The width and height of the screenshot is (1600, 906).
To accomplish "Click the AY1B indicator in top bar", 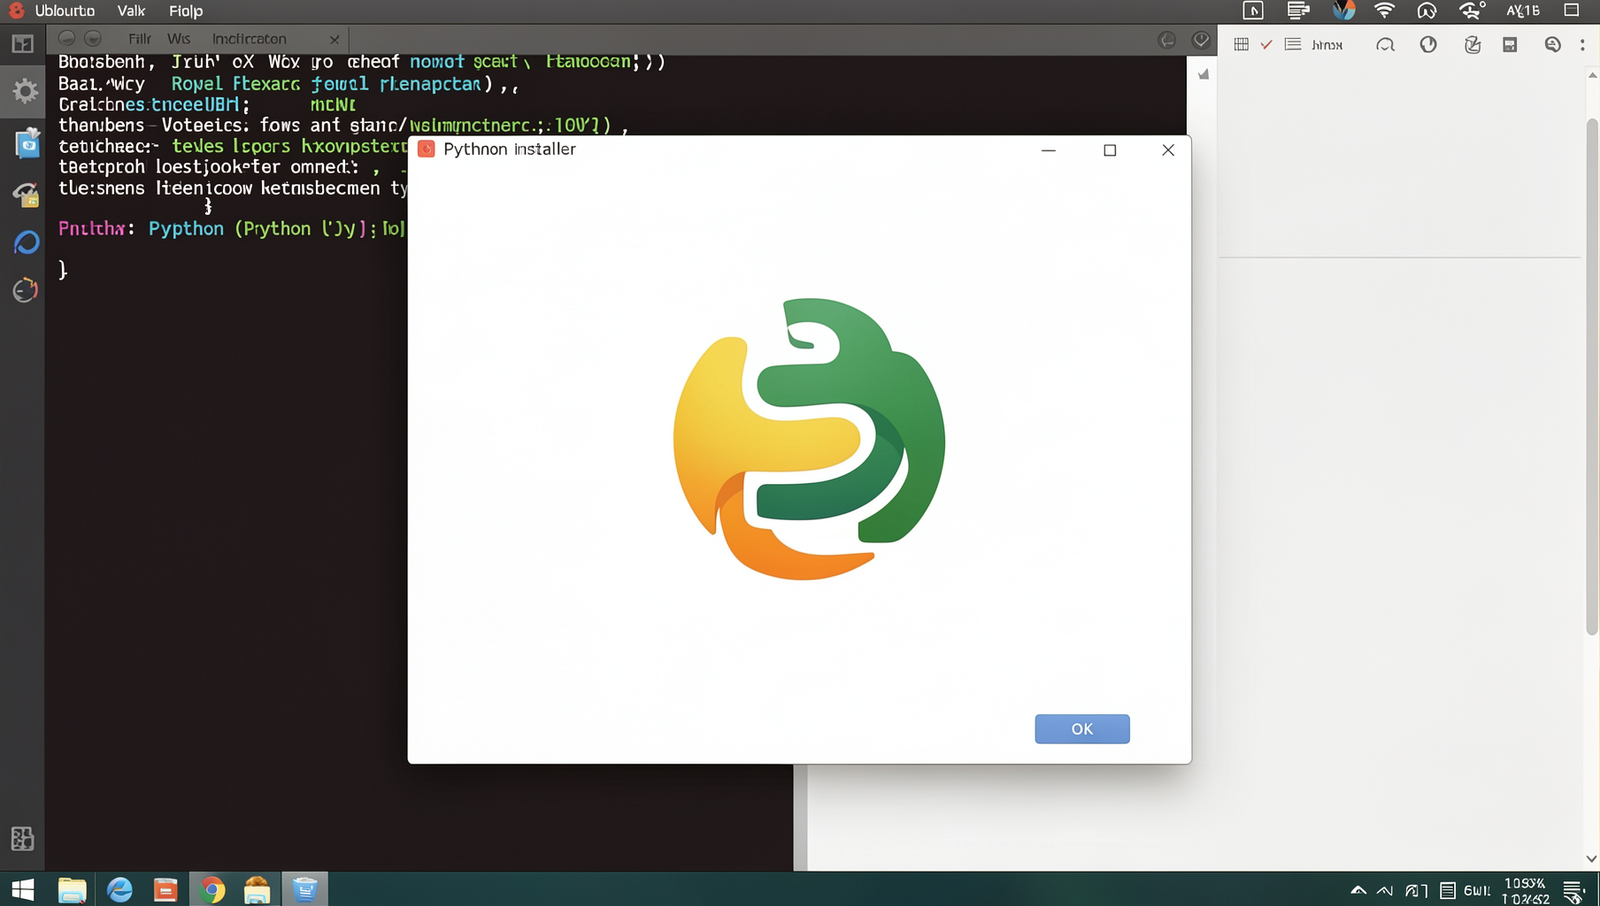I will coord(1523,11).
